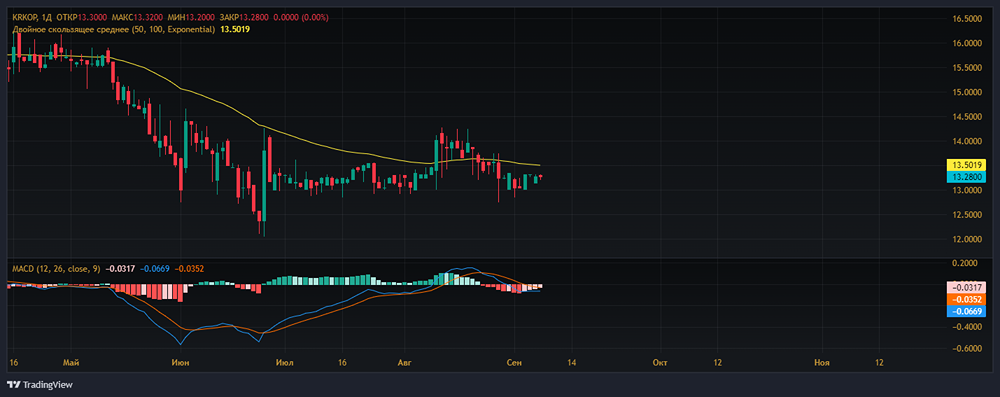
Task: Click the yellow 13.5019 price axis tag
Action: click(x=967, y=165)
